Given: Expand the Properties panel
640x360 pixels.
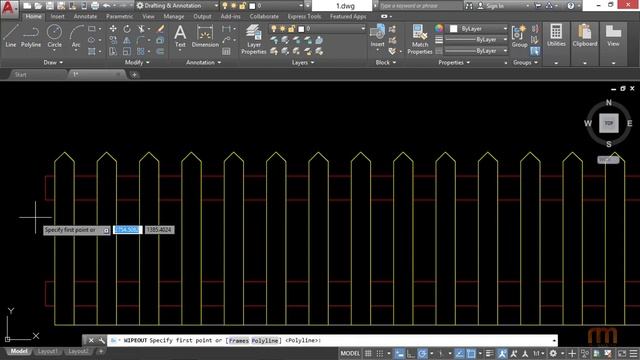Looking at the screenshot, I should click(454, 62).
